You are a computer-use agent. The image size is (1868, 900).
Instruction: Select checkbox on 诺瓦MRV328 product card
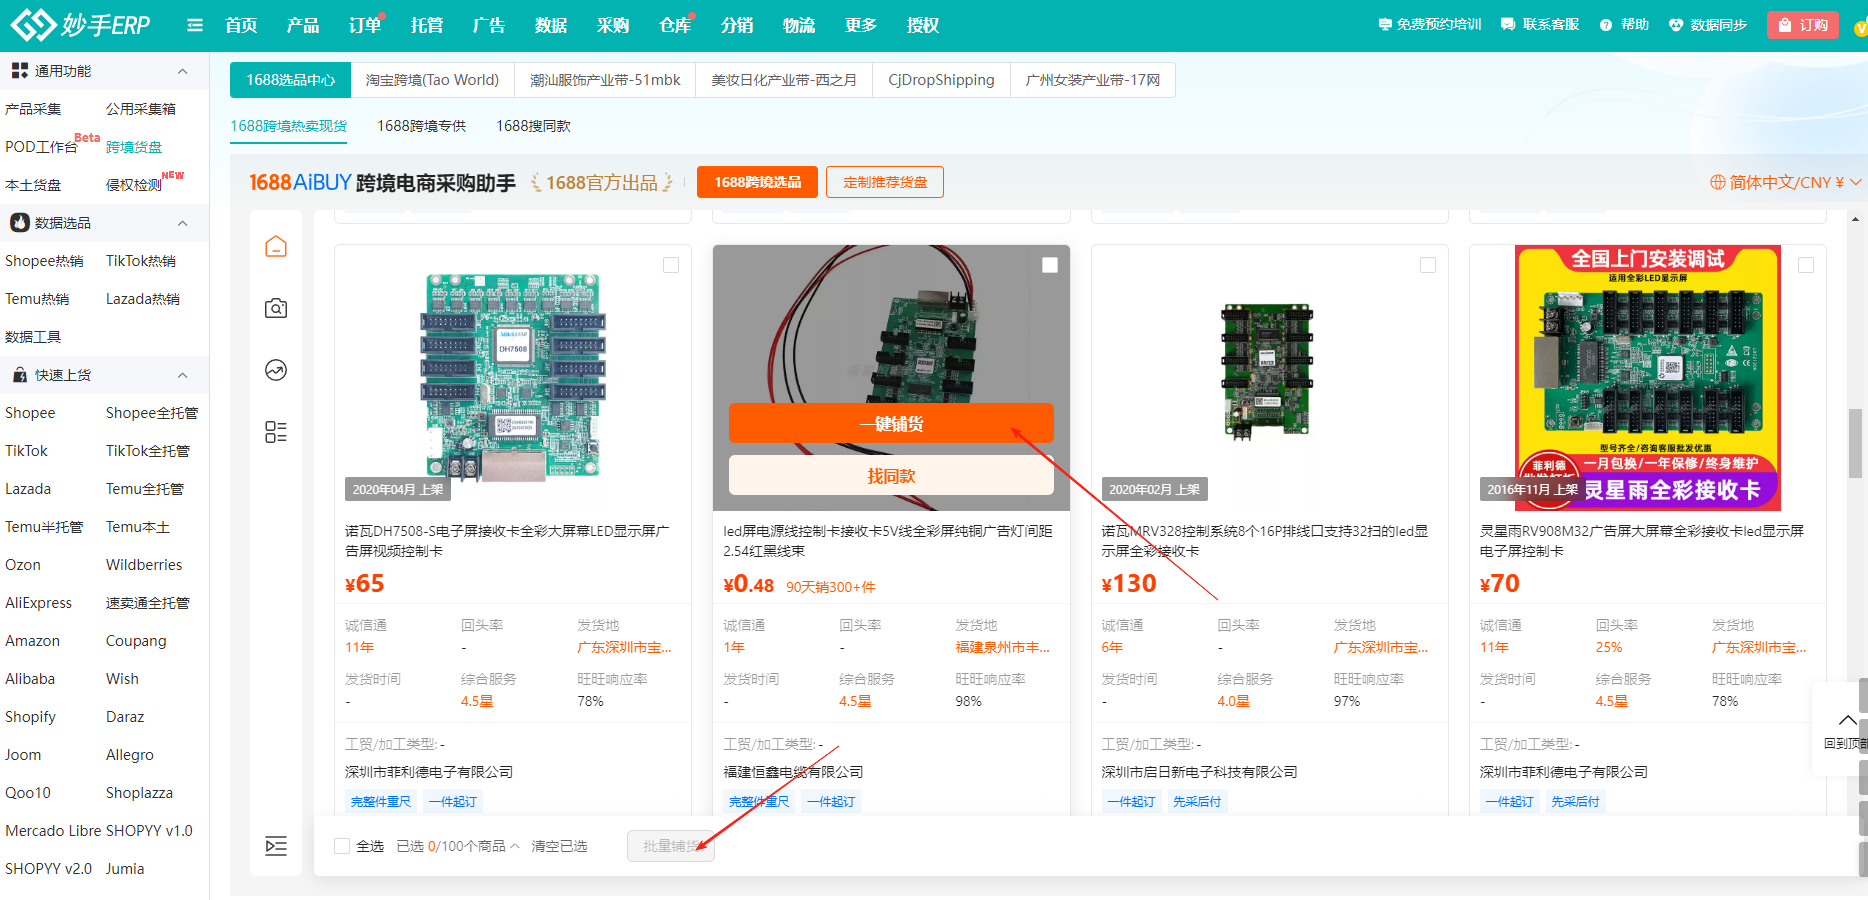(1428, 265)
